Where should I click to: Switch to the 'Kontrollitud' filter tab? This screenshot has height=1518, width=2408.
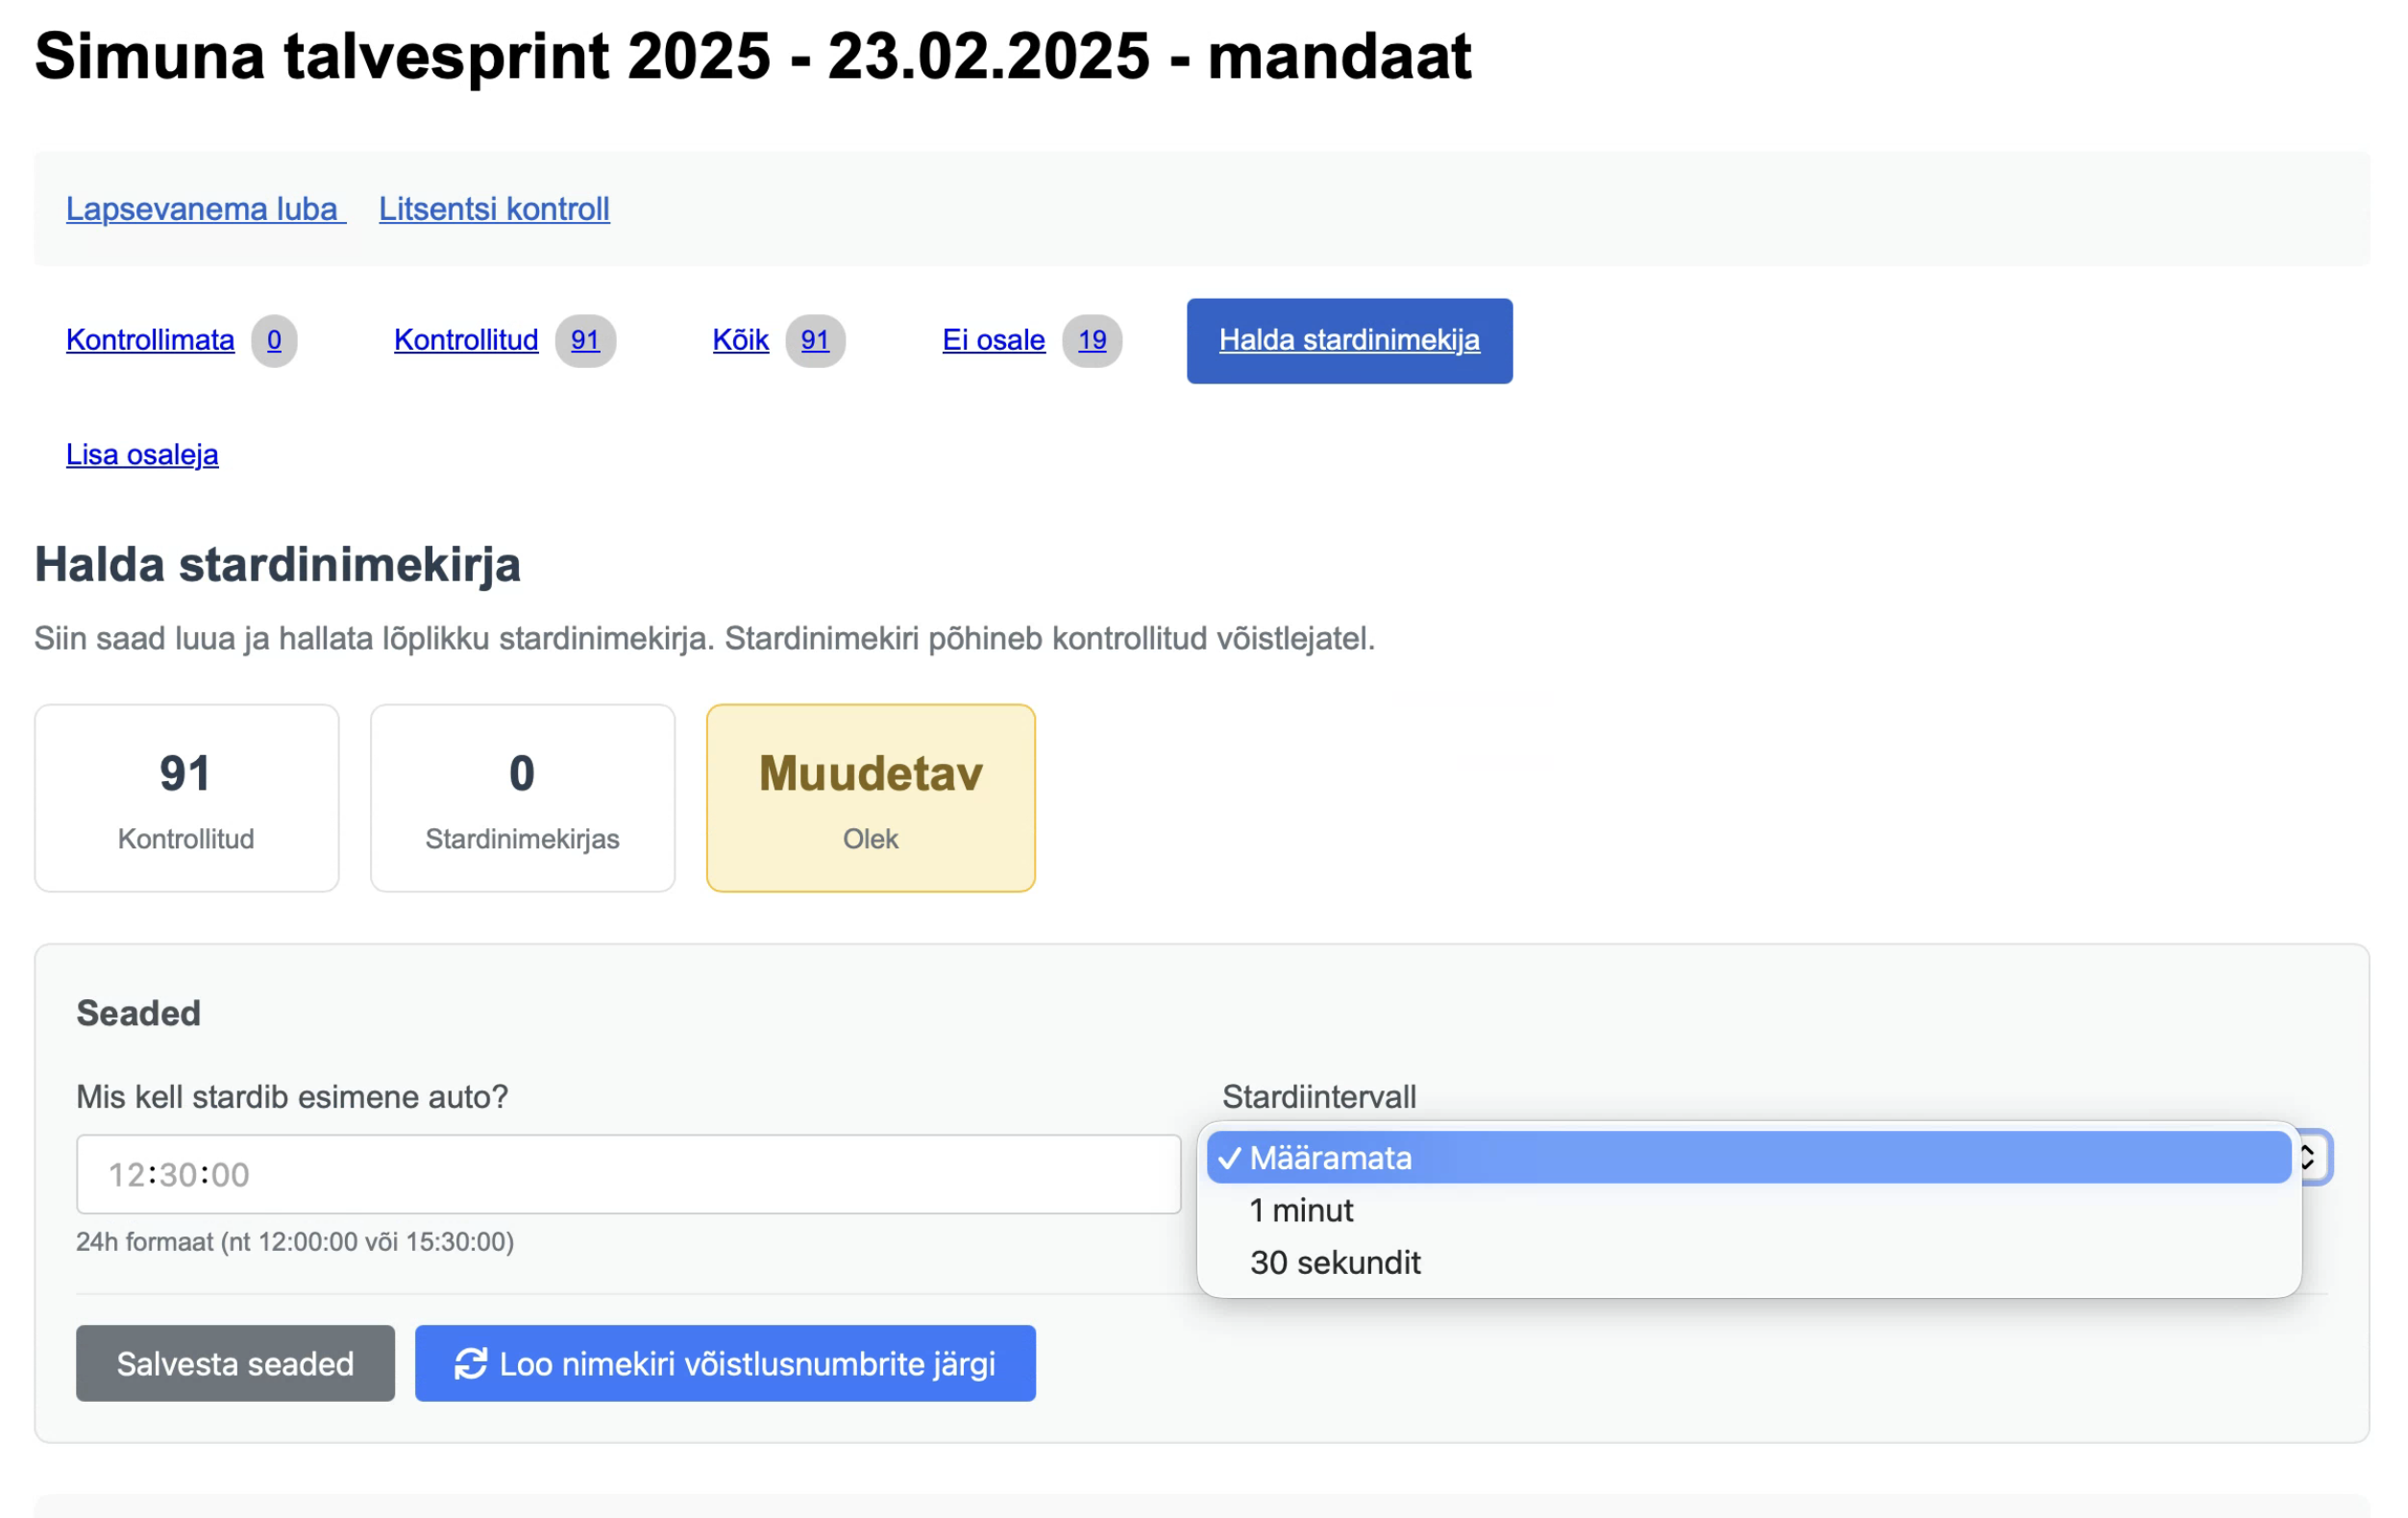click(466, 340)
